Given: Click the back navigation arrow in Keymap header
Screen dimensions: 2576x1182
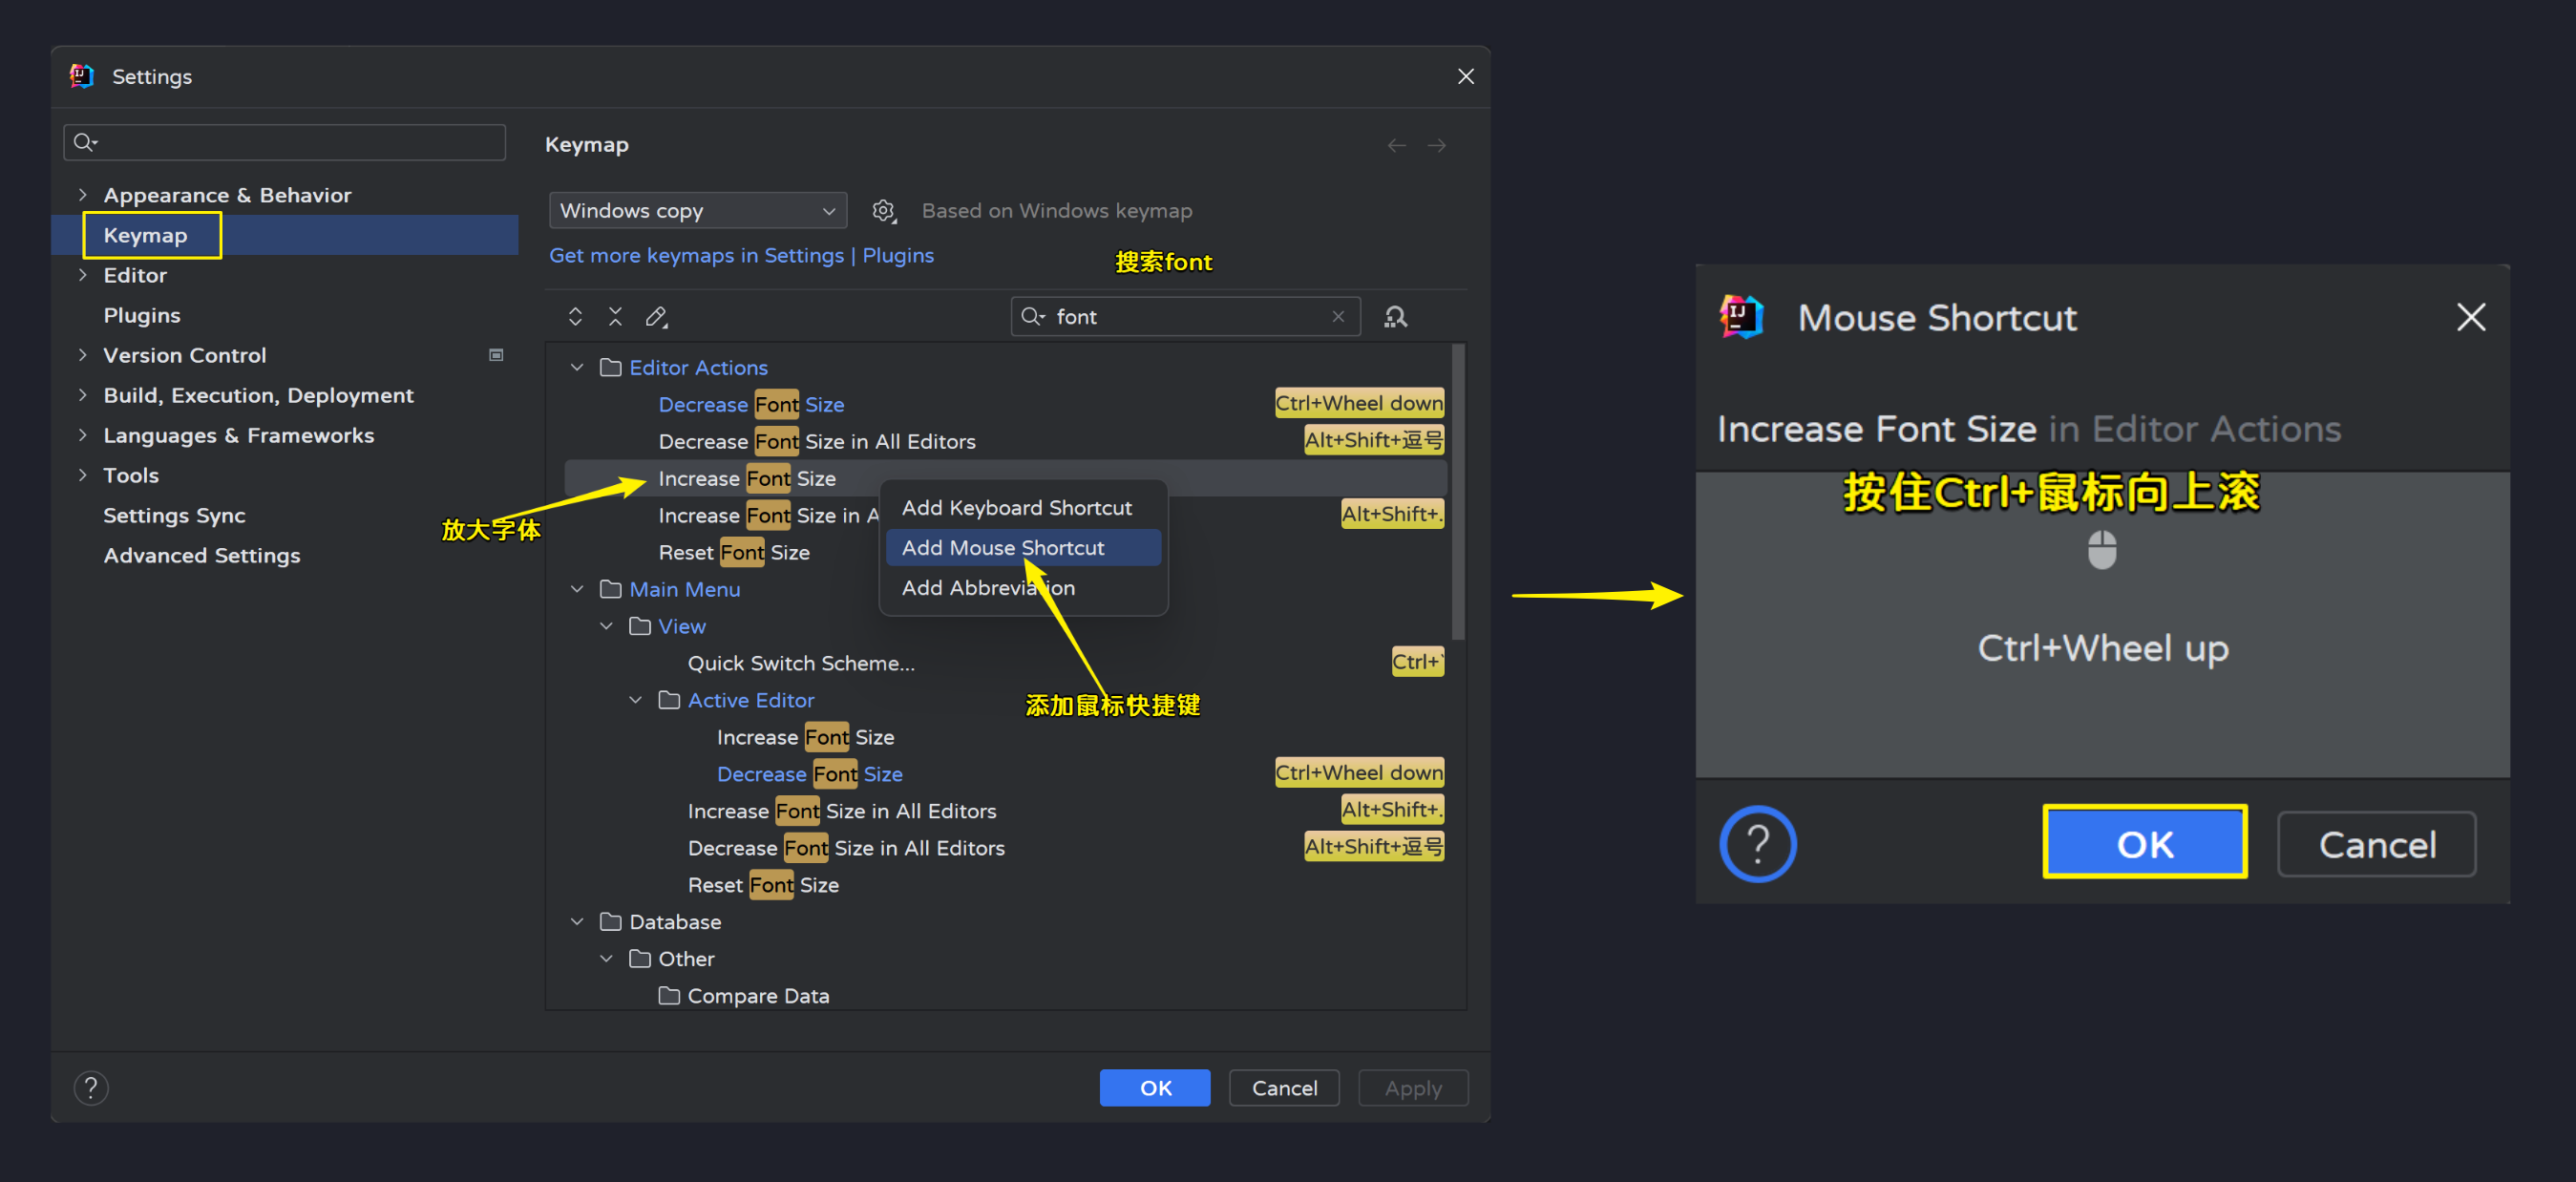Looking at the screenshot, I should point(1396,145).
